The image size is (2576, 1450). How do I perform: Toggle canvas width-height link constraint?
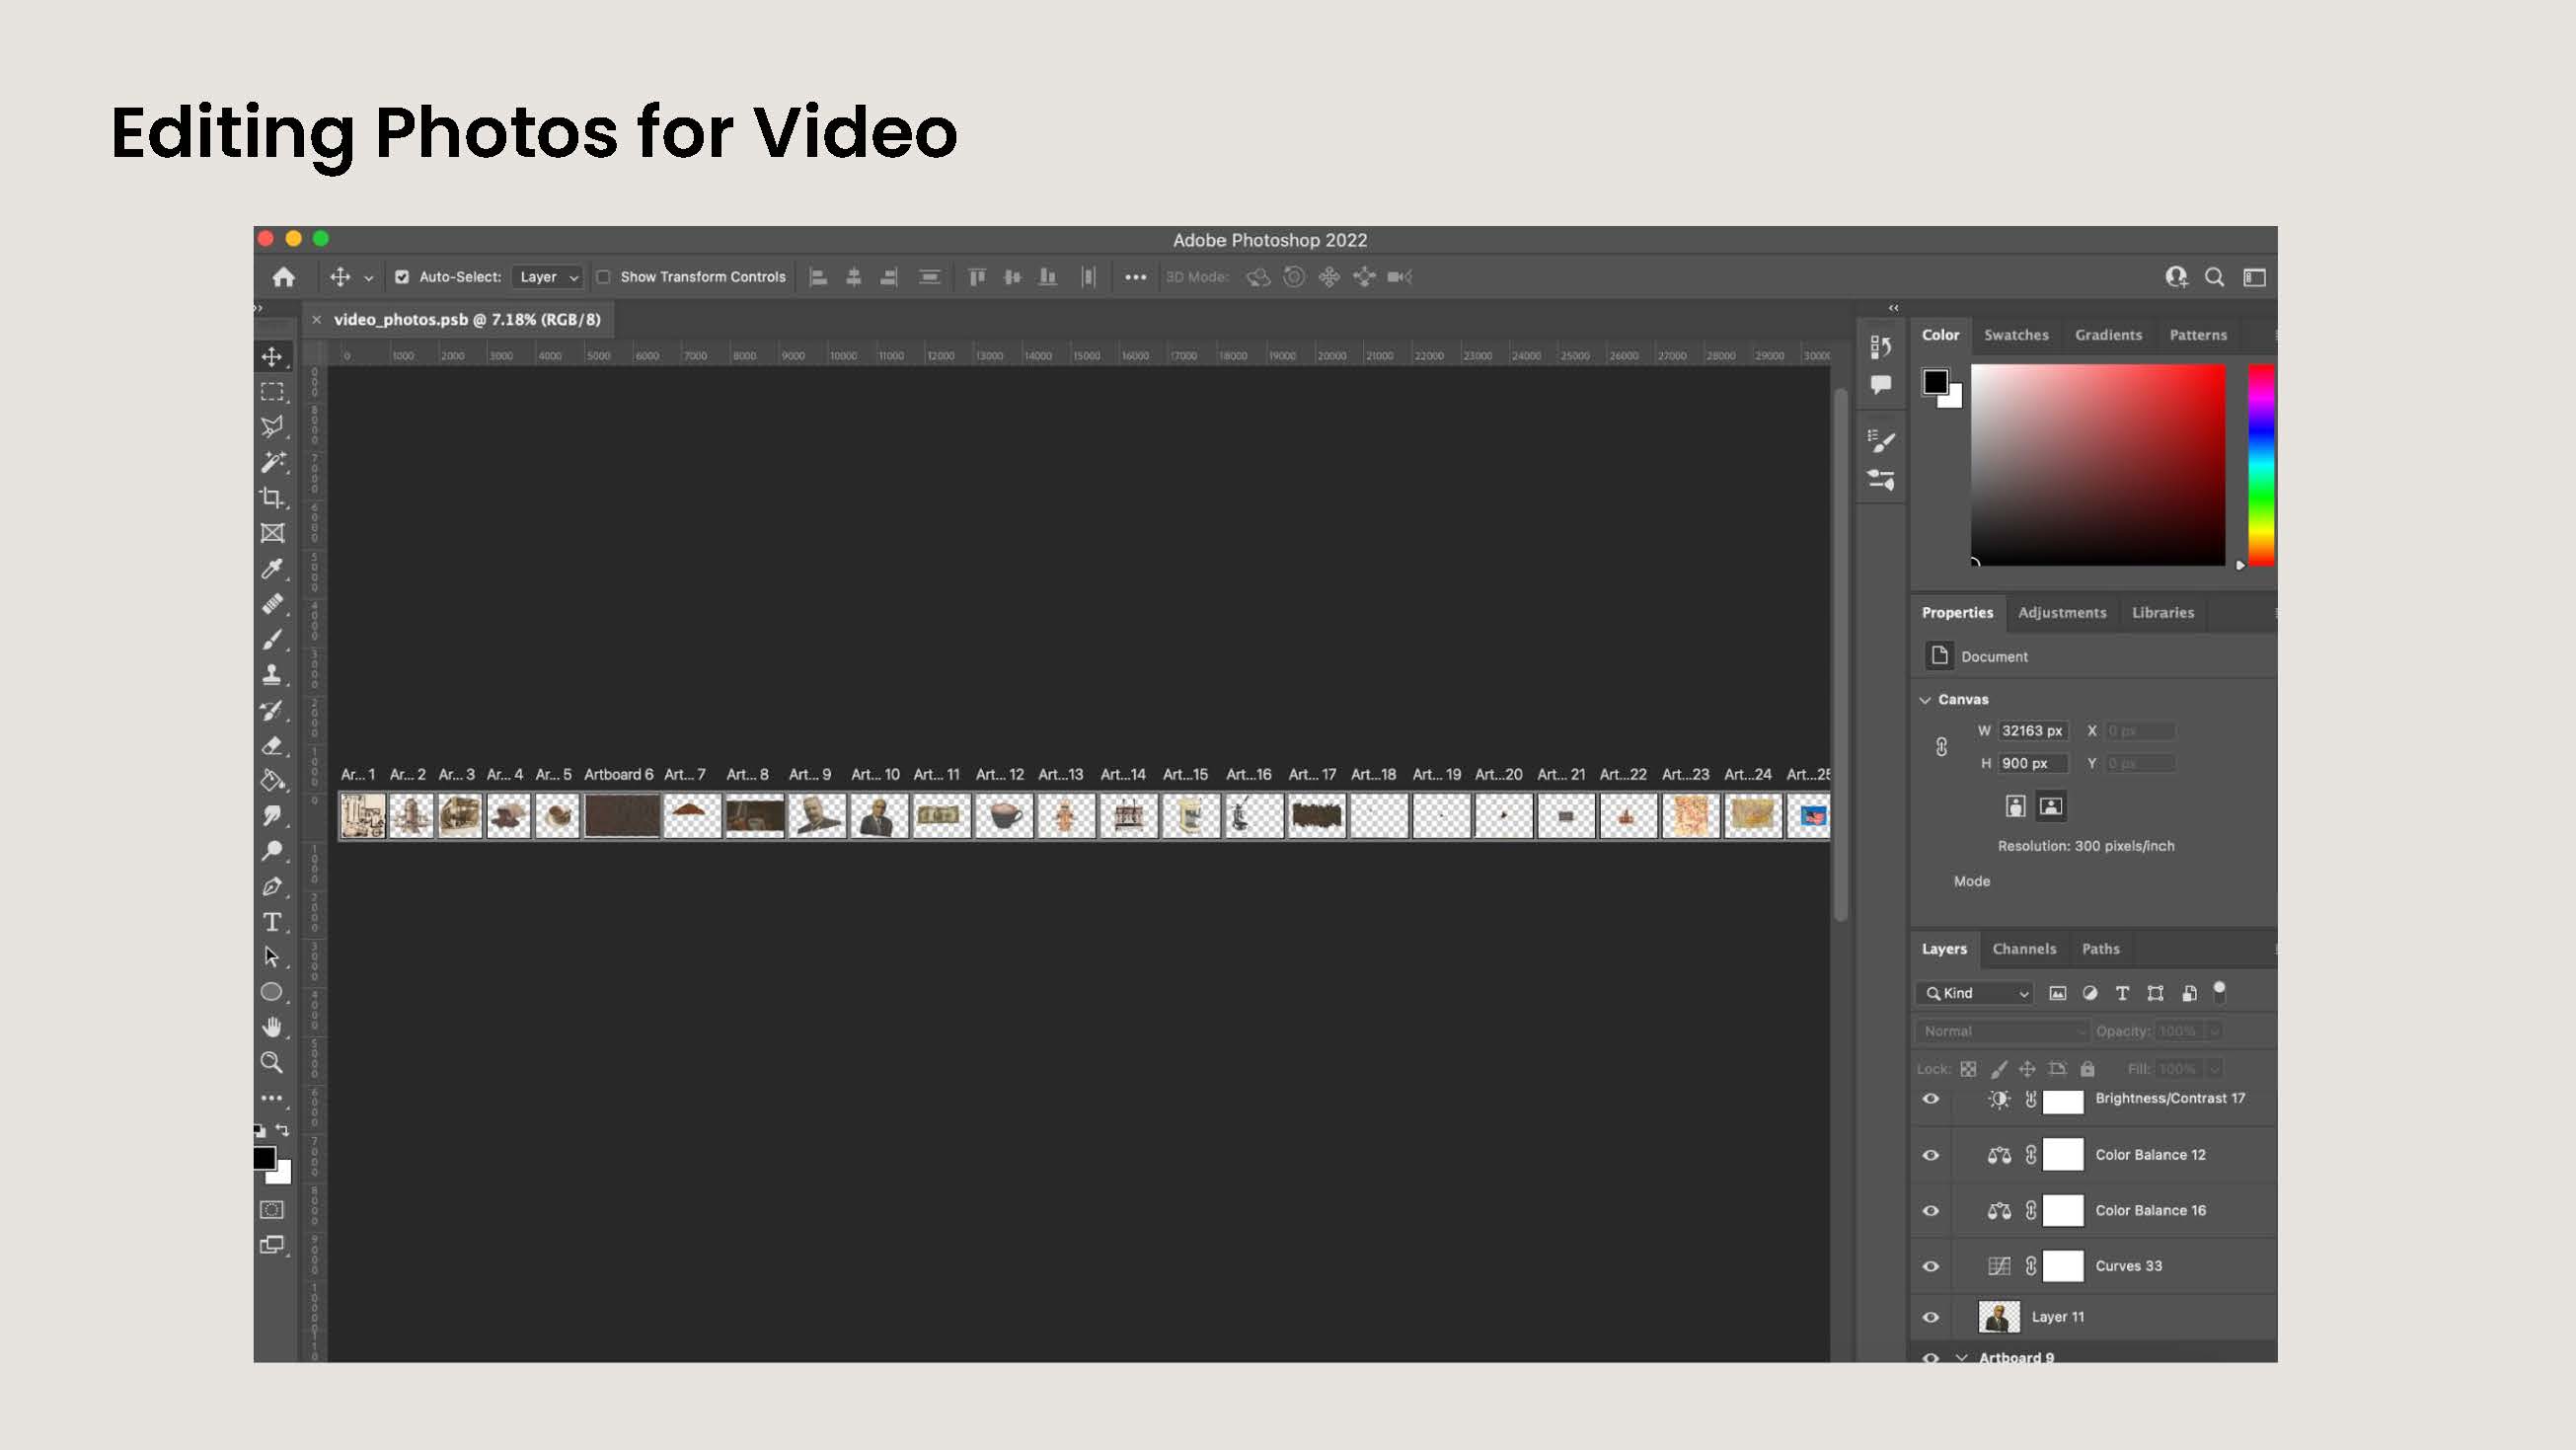coord(1941,747)
